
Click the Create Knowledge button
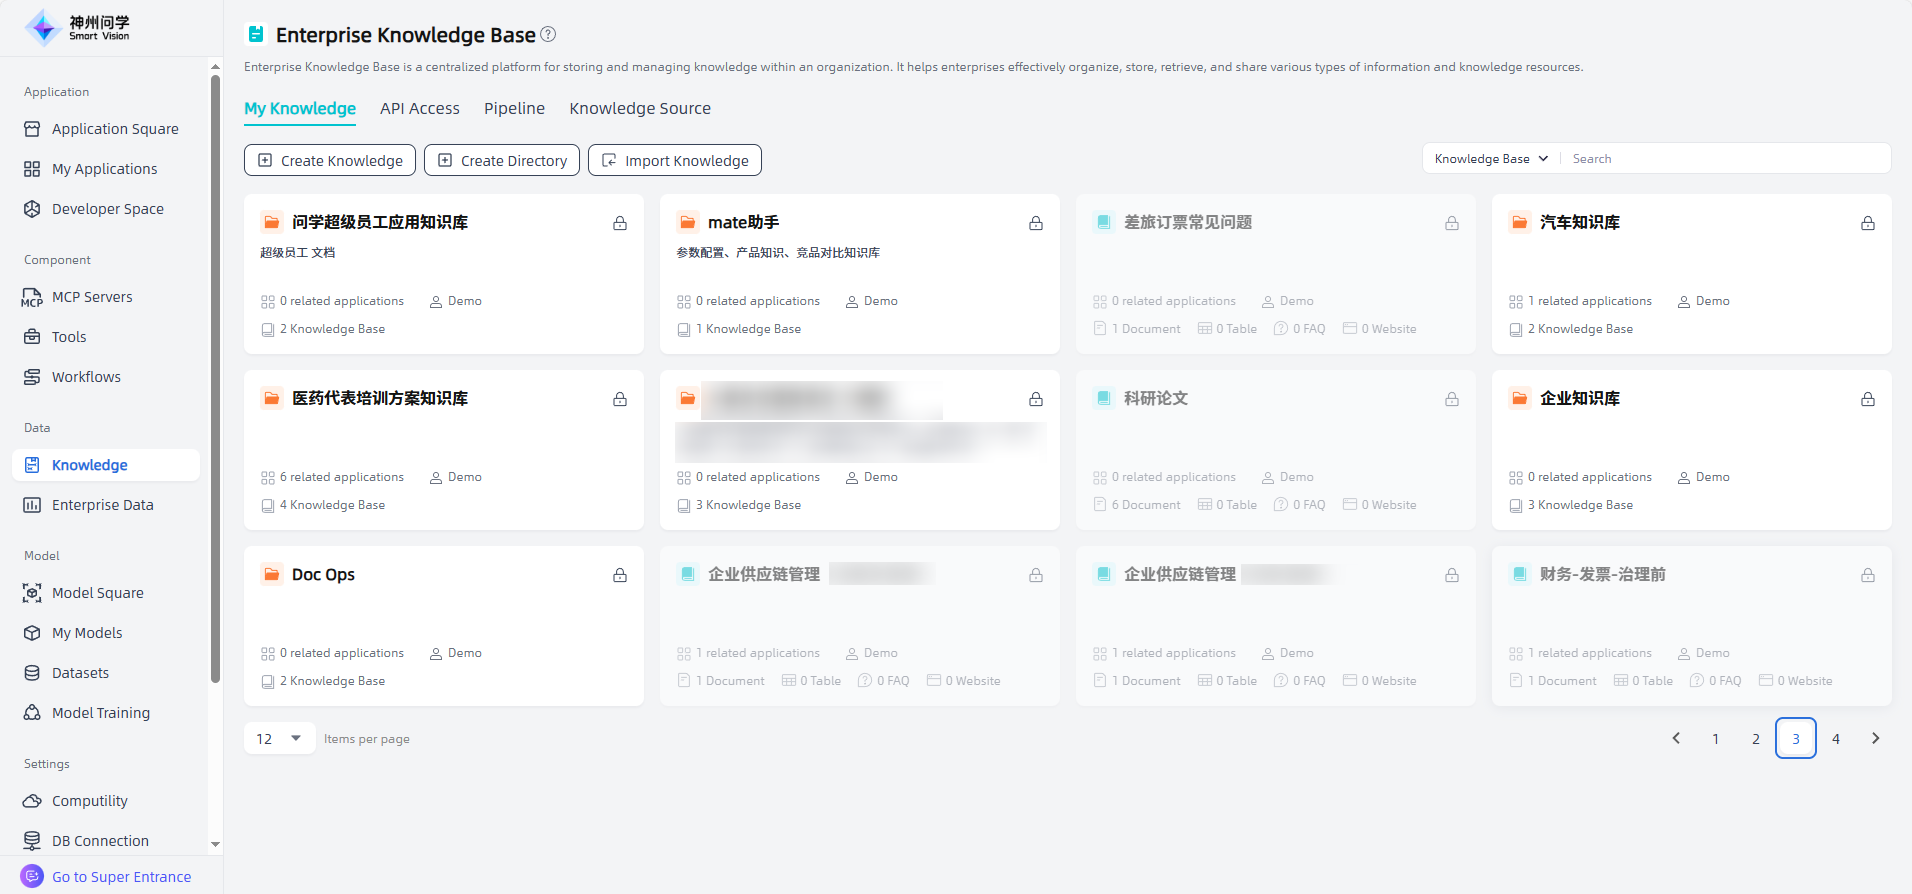(331, 160)
